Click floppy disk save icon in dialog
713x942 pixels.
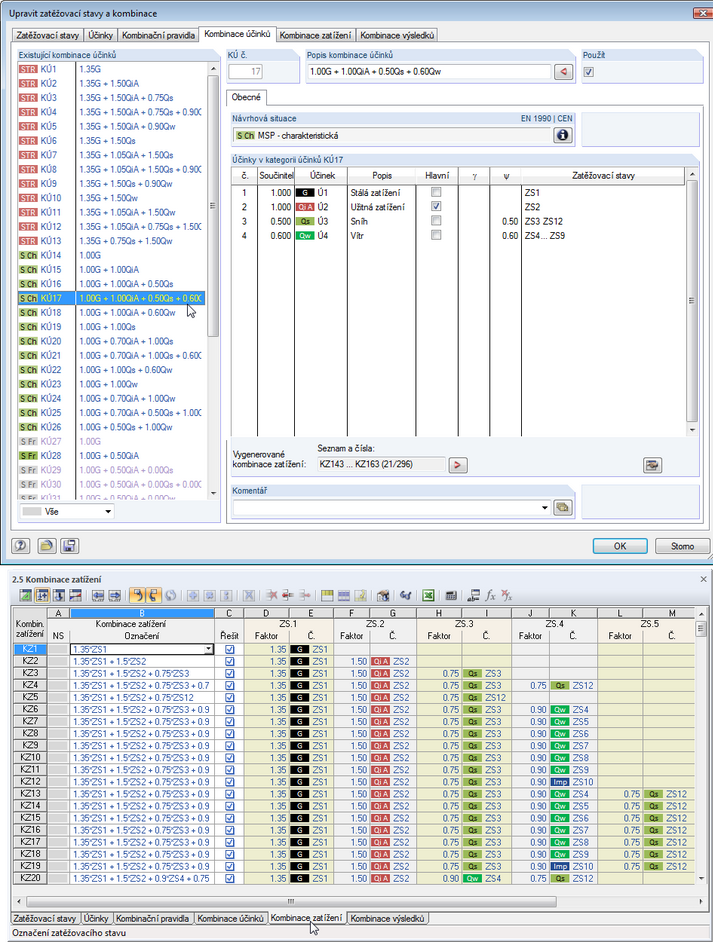70,545
